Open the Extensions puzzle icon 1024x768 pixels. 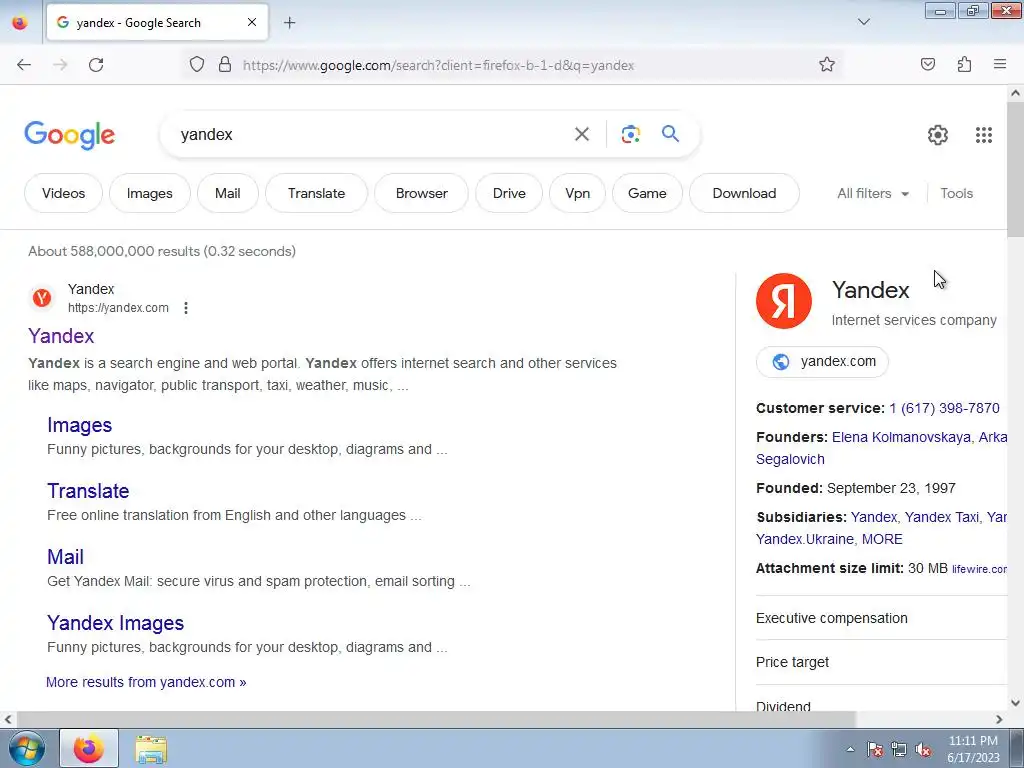pos(965,65)
